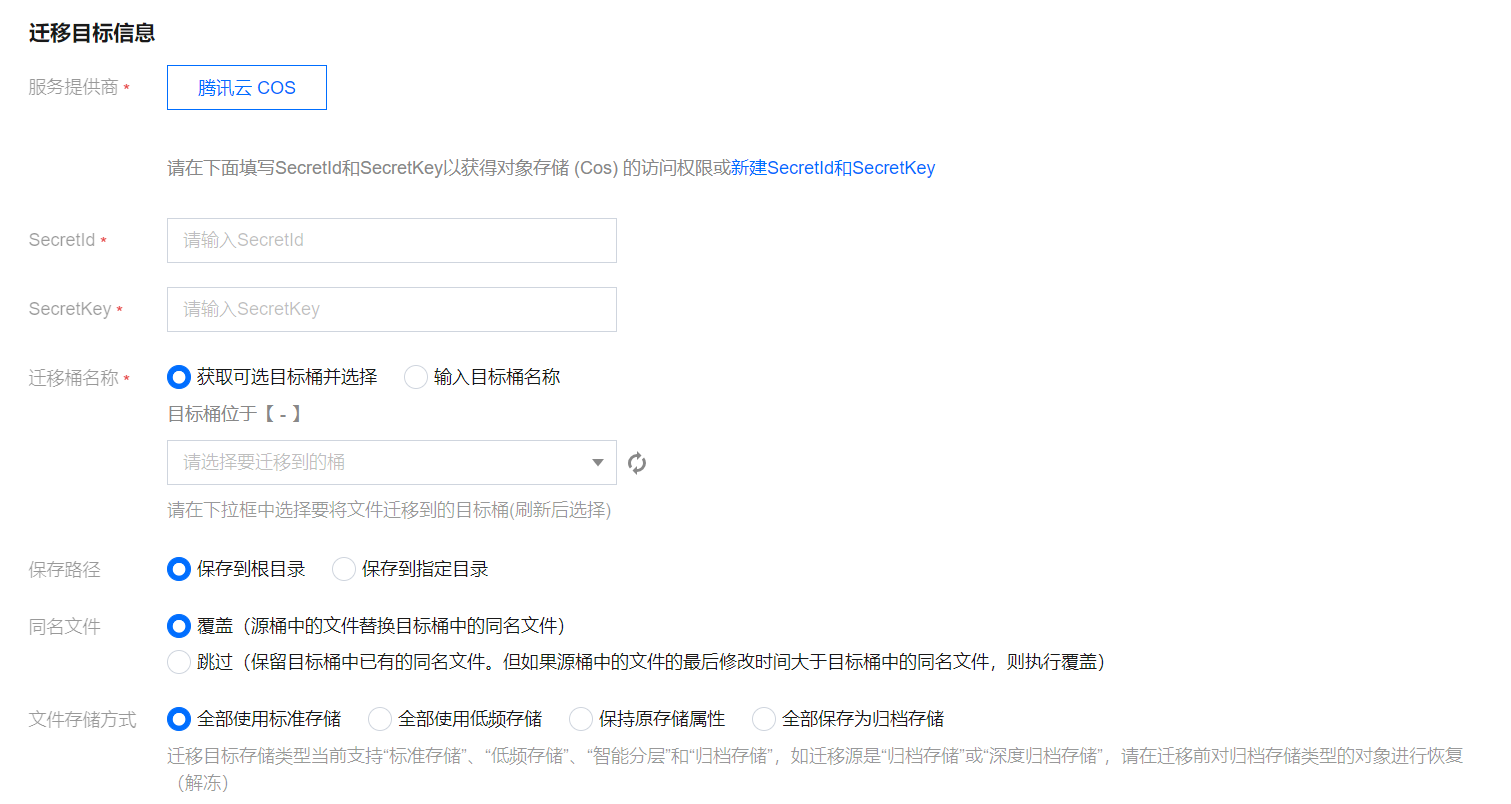This screenshot has height=804, width=1511.
Task: Open the 请选择要迁移到的桶 dropdown arrow
Action: tap(598, 463)
